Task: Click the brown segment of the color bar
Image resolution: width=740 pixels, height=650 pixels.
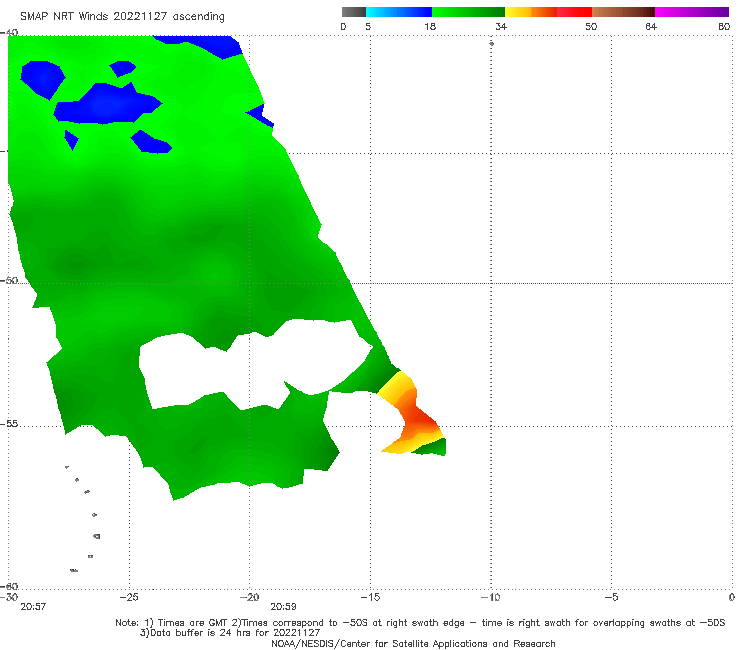Action: point(623,12)
